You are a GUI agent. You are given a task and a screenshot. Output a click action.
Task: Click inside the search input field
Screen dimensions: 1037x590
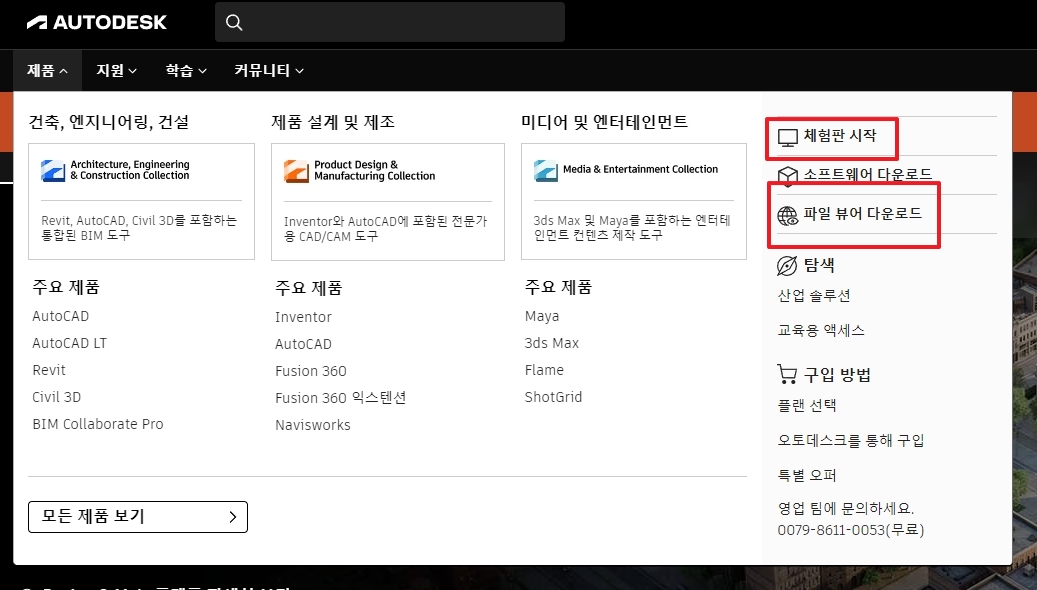pyautogui.click(x=390, y=22)
